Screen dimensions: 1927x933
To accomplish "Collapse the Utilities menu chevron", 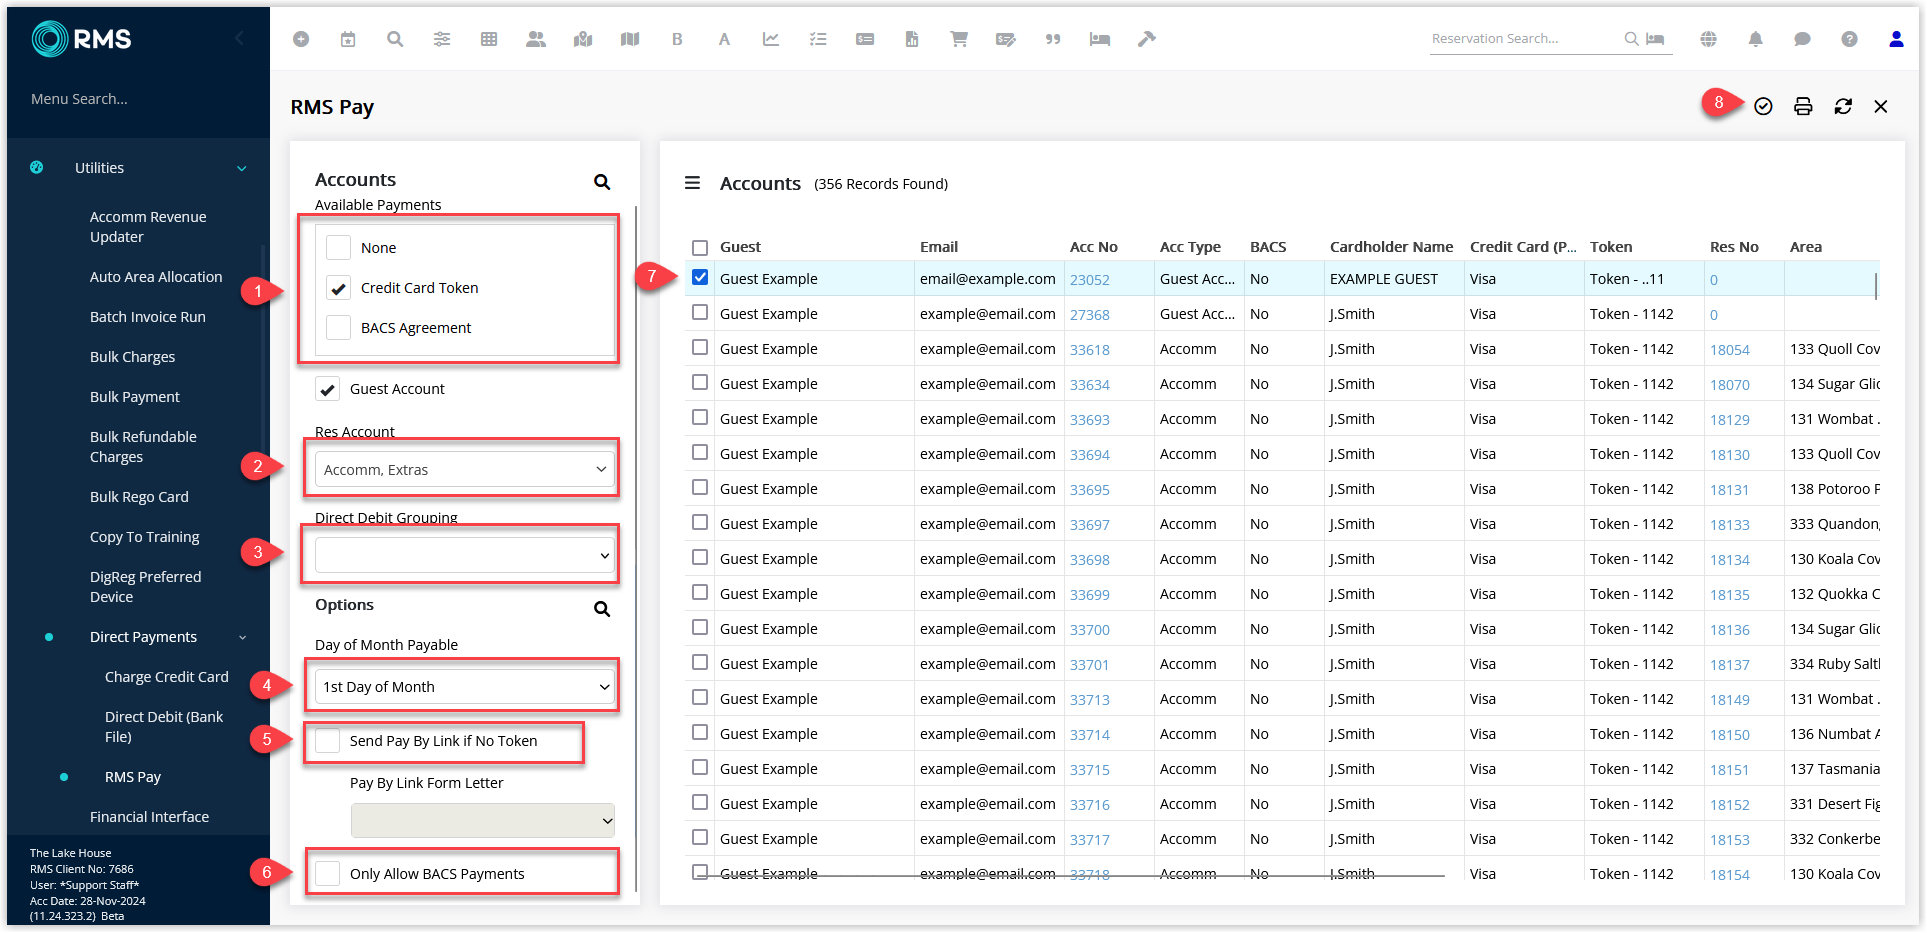I will point(242,168).
